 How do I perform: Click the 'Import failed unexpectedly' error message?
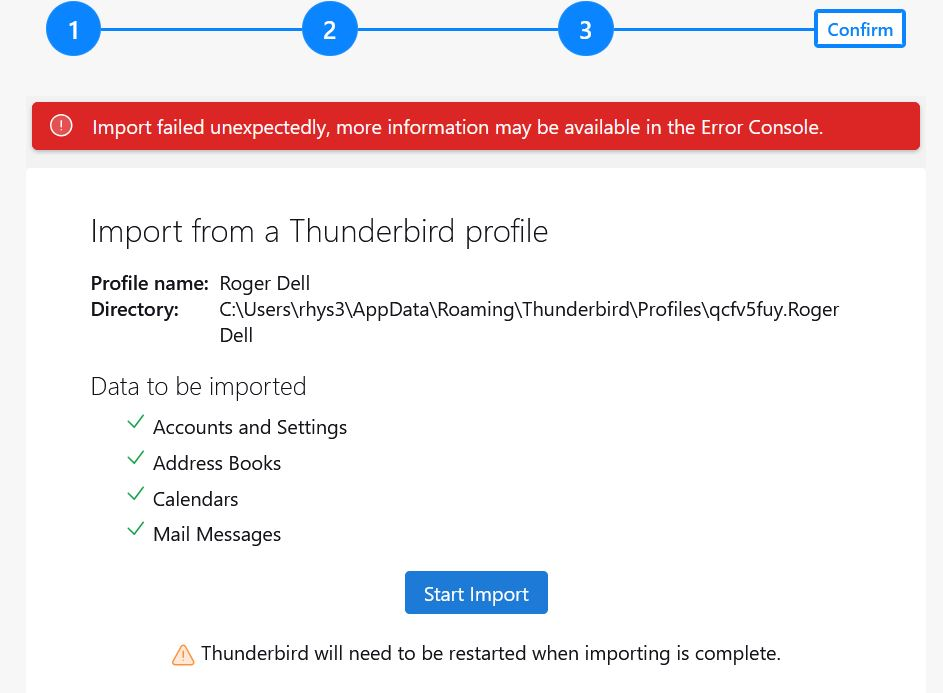[x=458, y=127]
